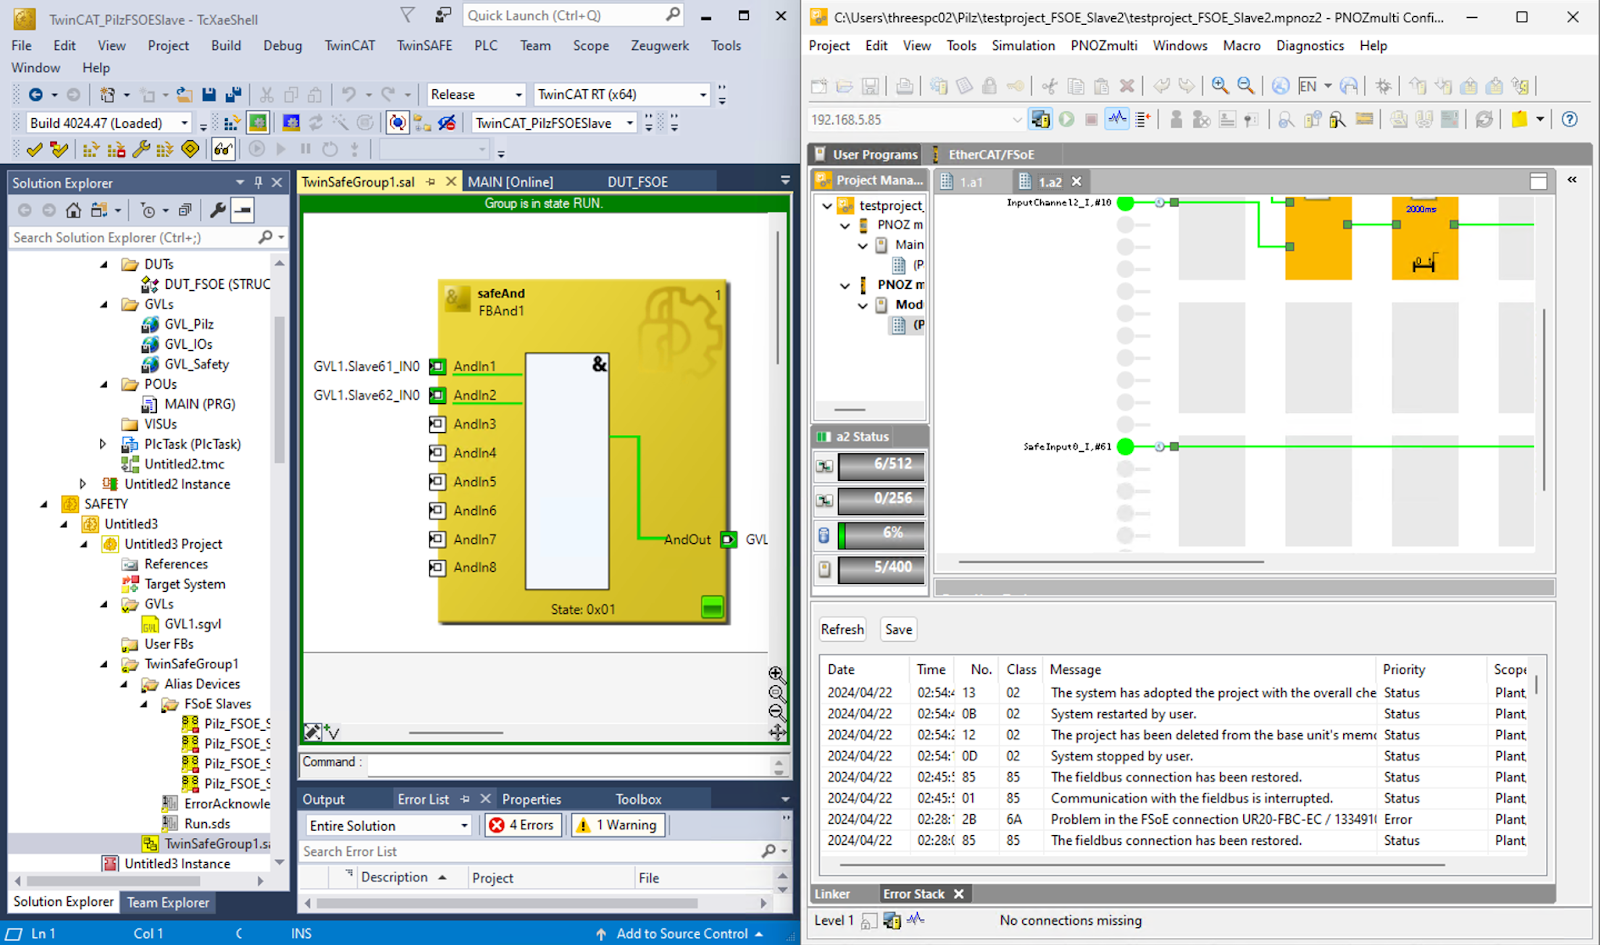The image size is (1600, 945).
Task: Click the AndOut output port icon
Action: click(728, 539)
